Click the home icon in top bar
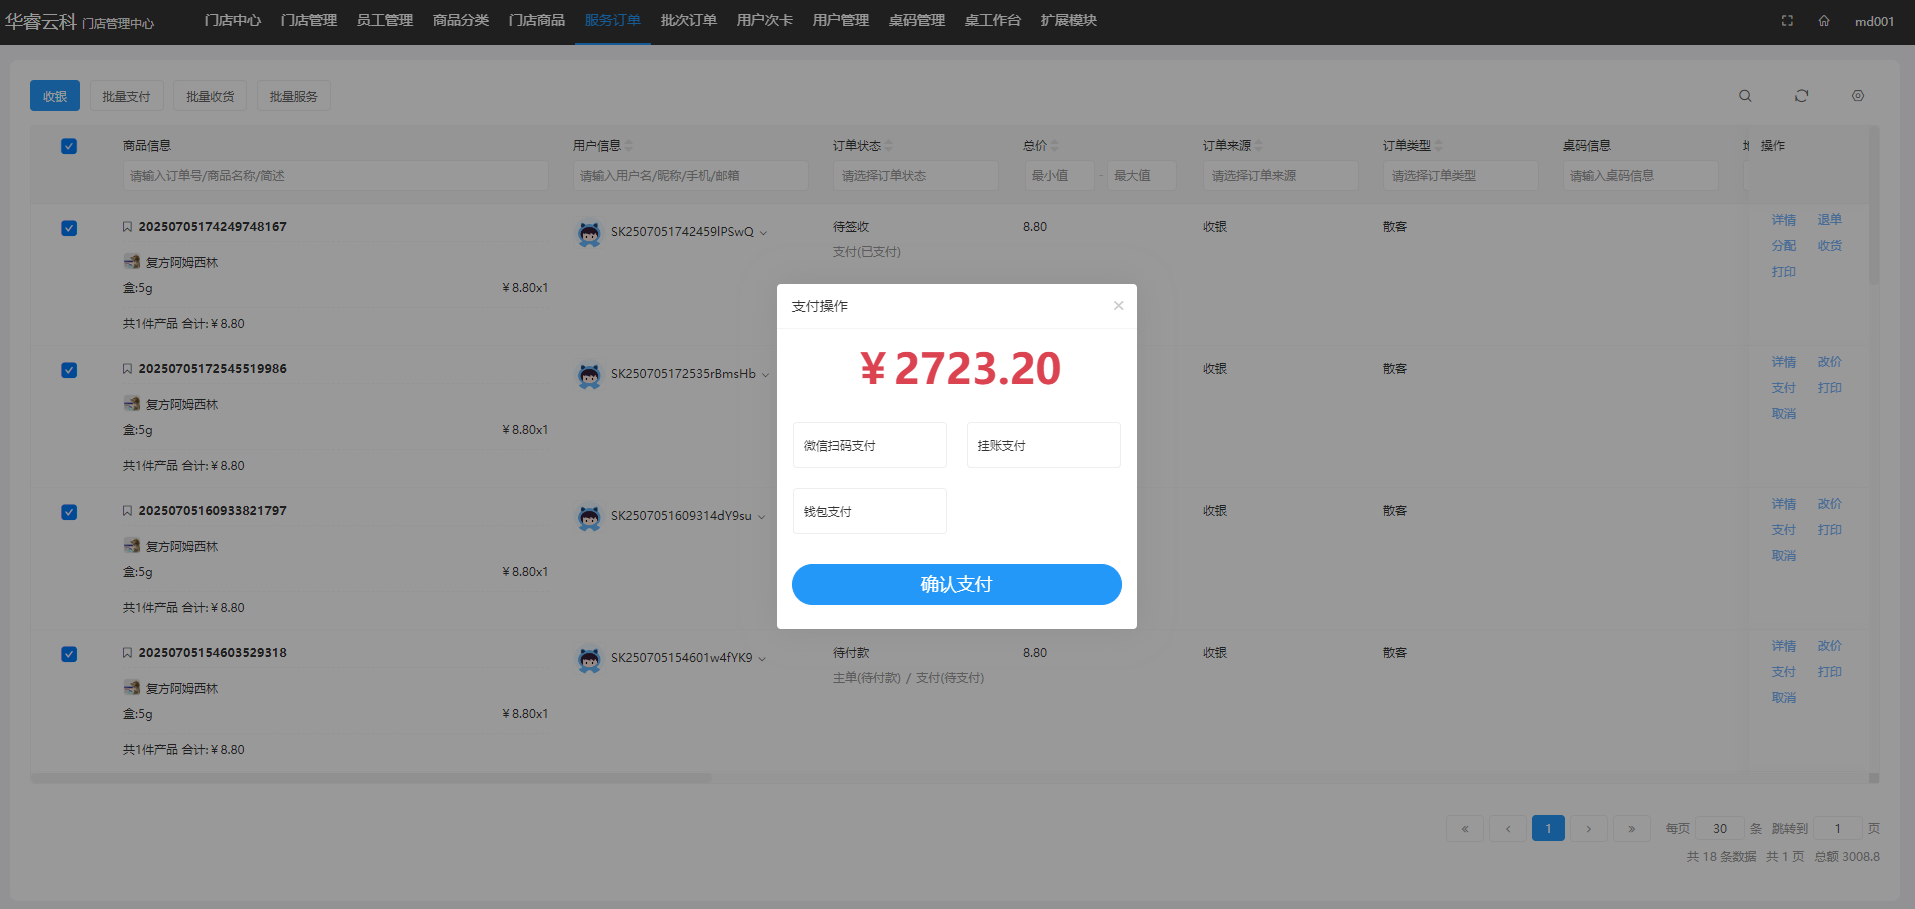 [x=1824, y=21]
